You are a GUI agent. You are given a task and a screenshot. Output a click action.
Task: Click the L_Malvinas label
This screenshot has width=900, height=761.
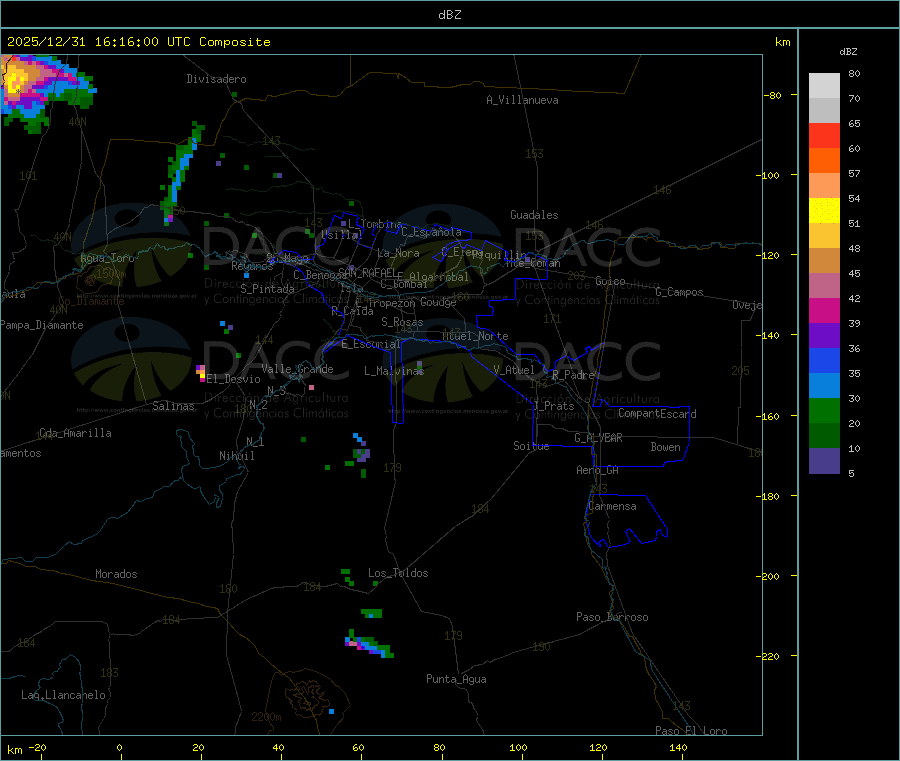tap(394, 371)
